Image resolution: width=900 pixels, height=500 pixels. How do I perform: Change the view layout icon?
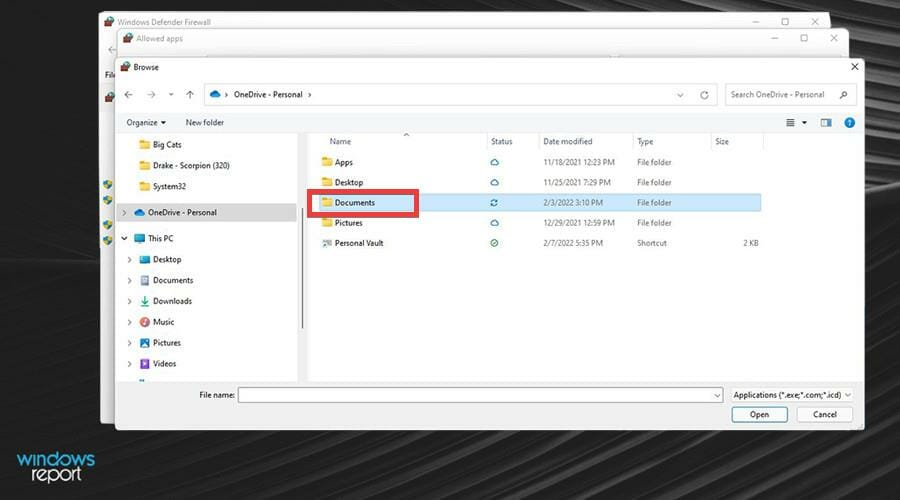[x=790, y=122]
